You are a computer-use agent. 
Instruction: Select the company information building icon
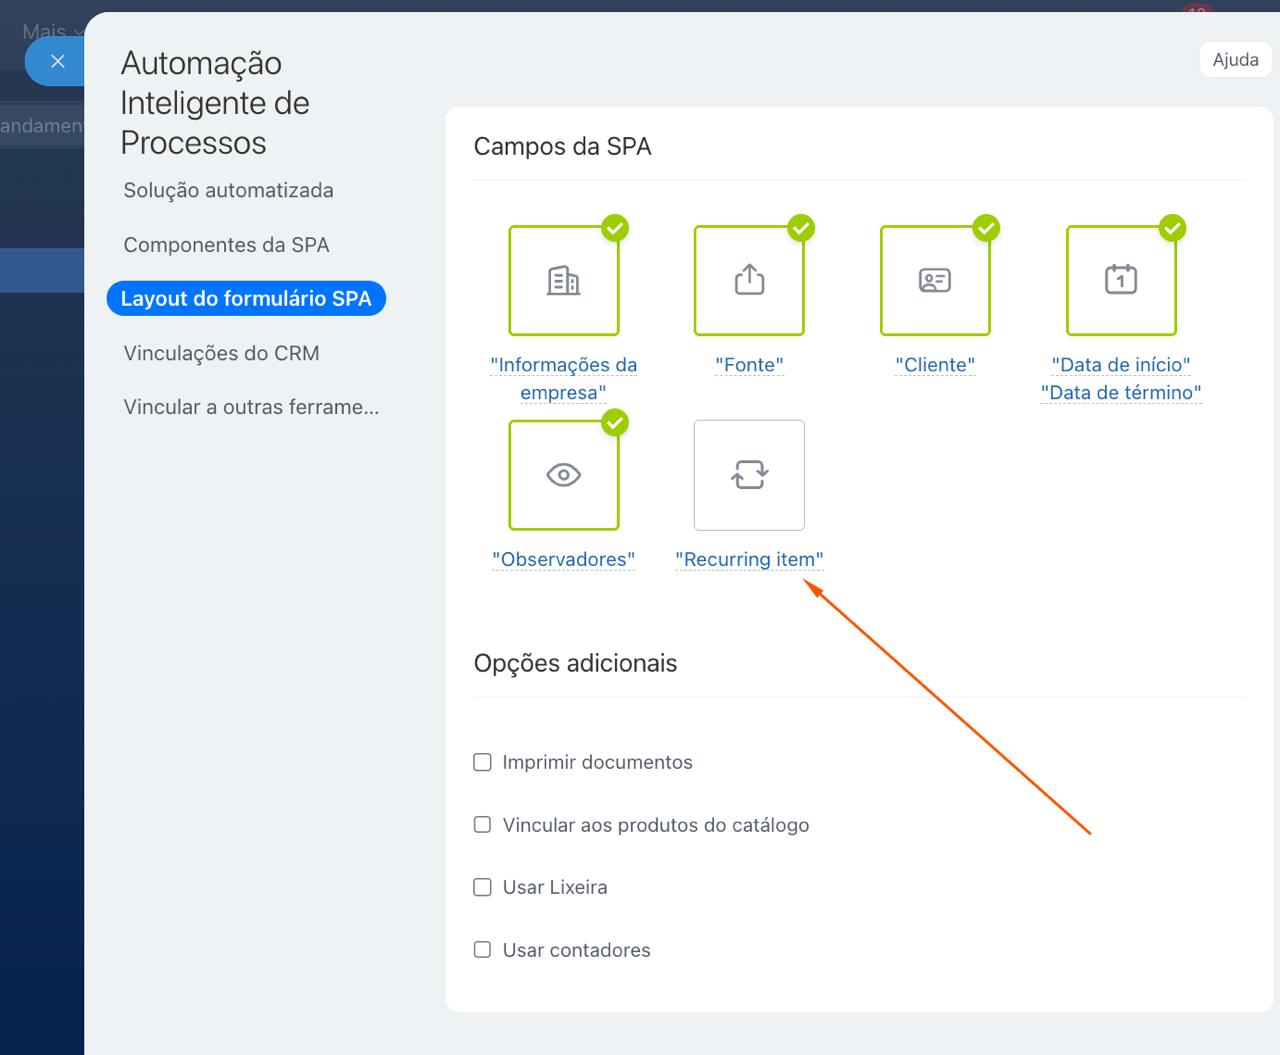click(564, 280)
